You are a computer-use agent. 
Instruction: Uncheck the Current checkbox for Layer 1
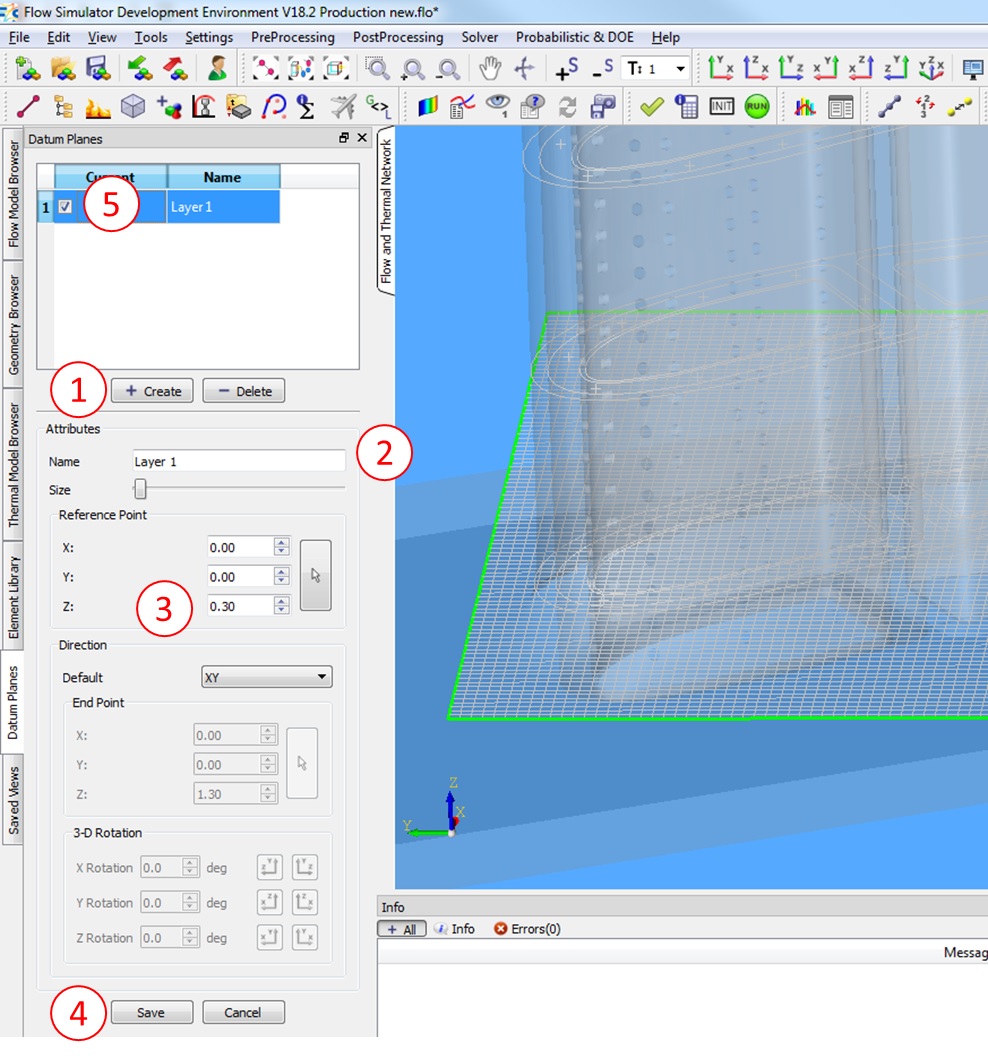pyautogui.click(x=65, y=207)
